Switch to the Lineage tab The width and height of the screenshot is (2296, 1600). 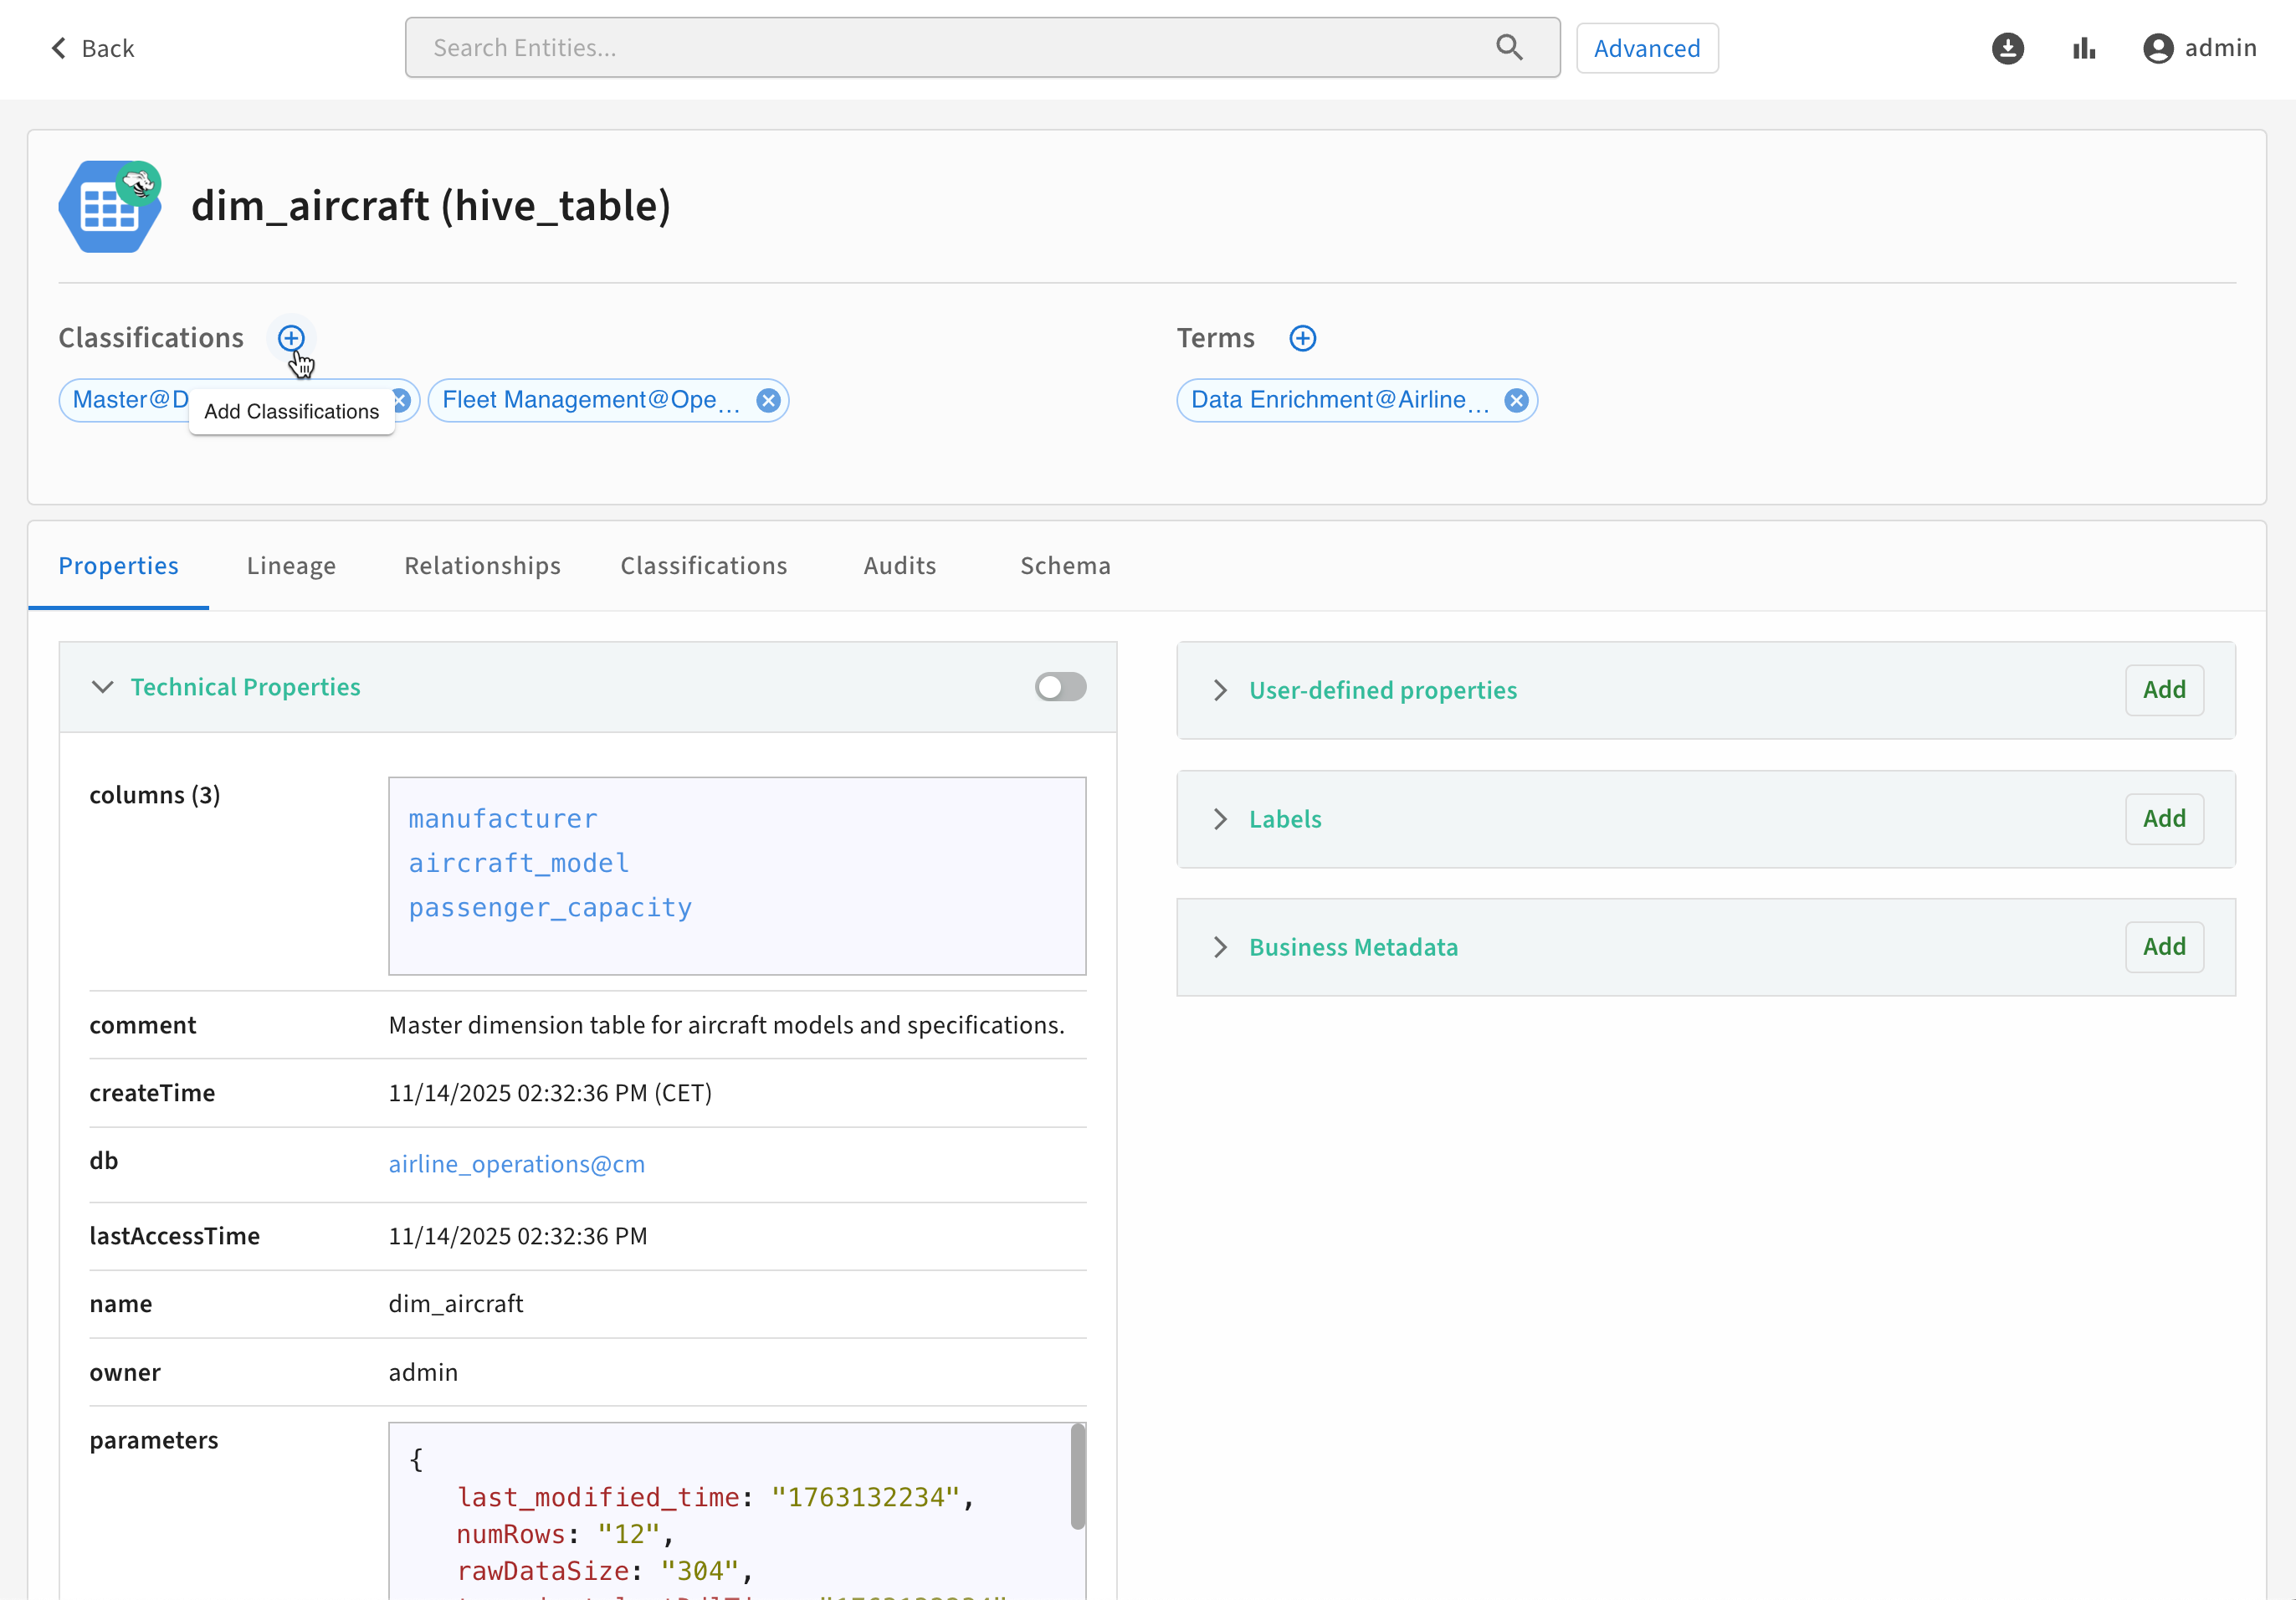291,566
